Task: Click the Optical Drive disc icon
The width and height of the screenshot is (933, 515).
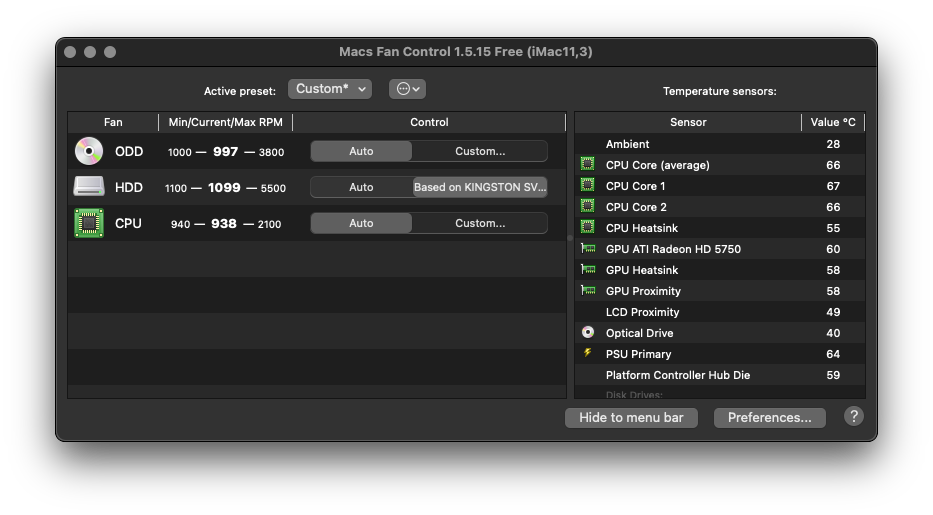Action: point(588,332)
